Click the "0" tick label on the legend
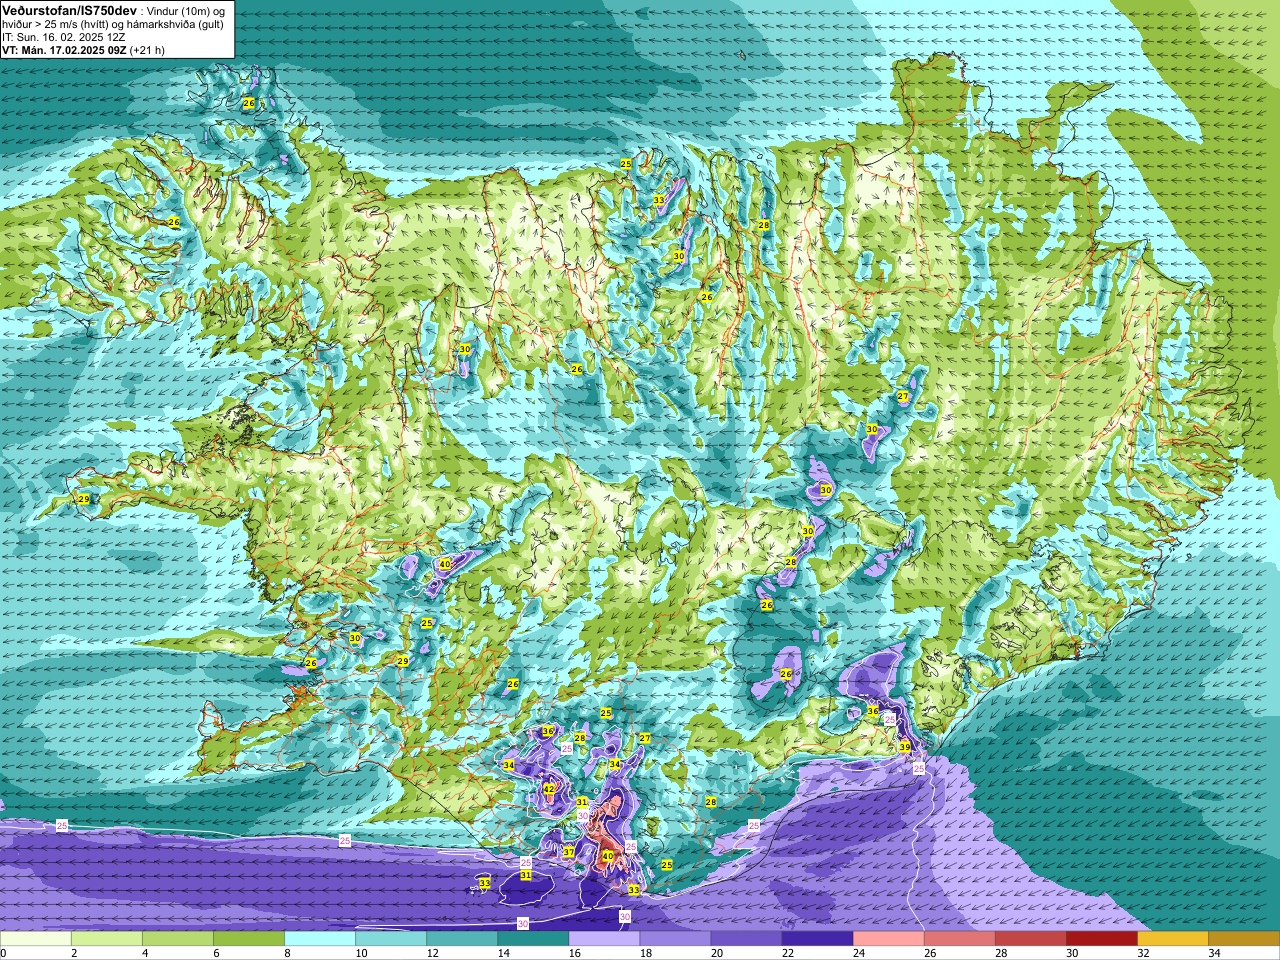 pyautogui.click(x=4, y=953)
